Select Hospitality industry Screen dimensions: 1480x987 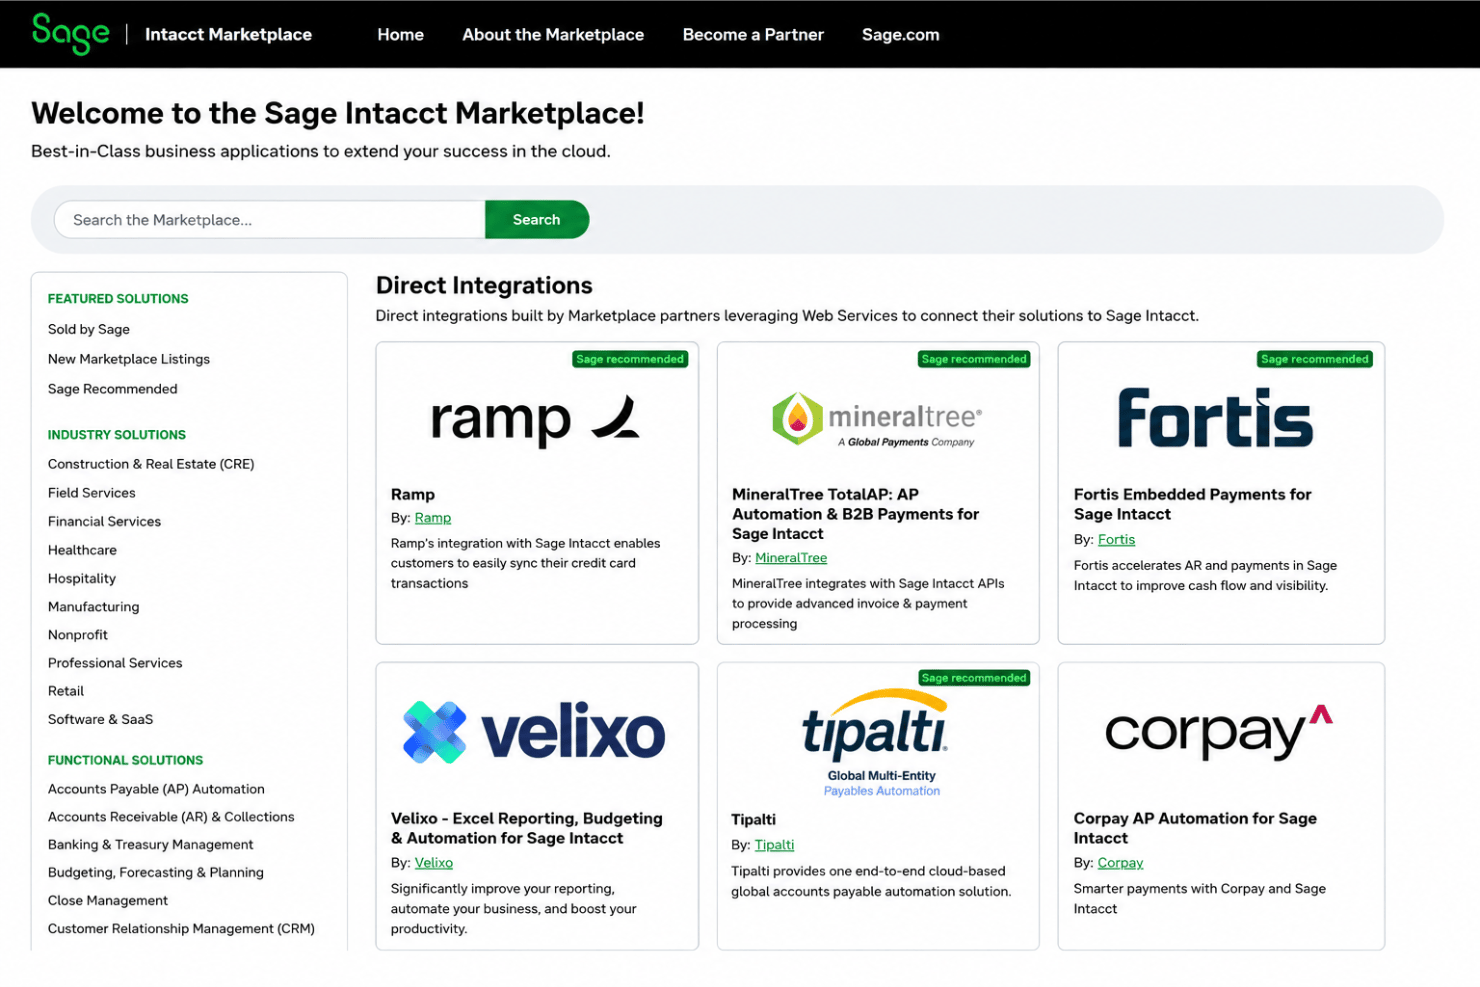[82, 578]
